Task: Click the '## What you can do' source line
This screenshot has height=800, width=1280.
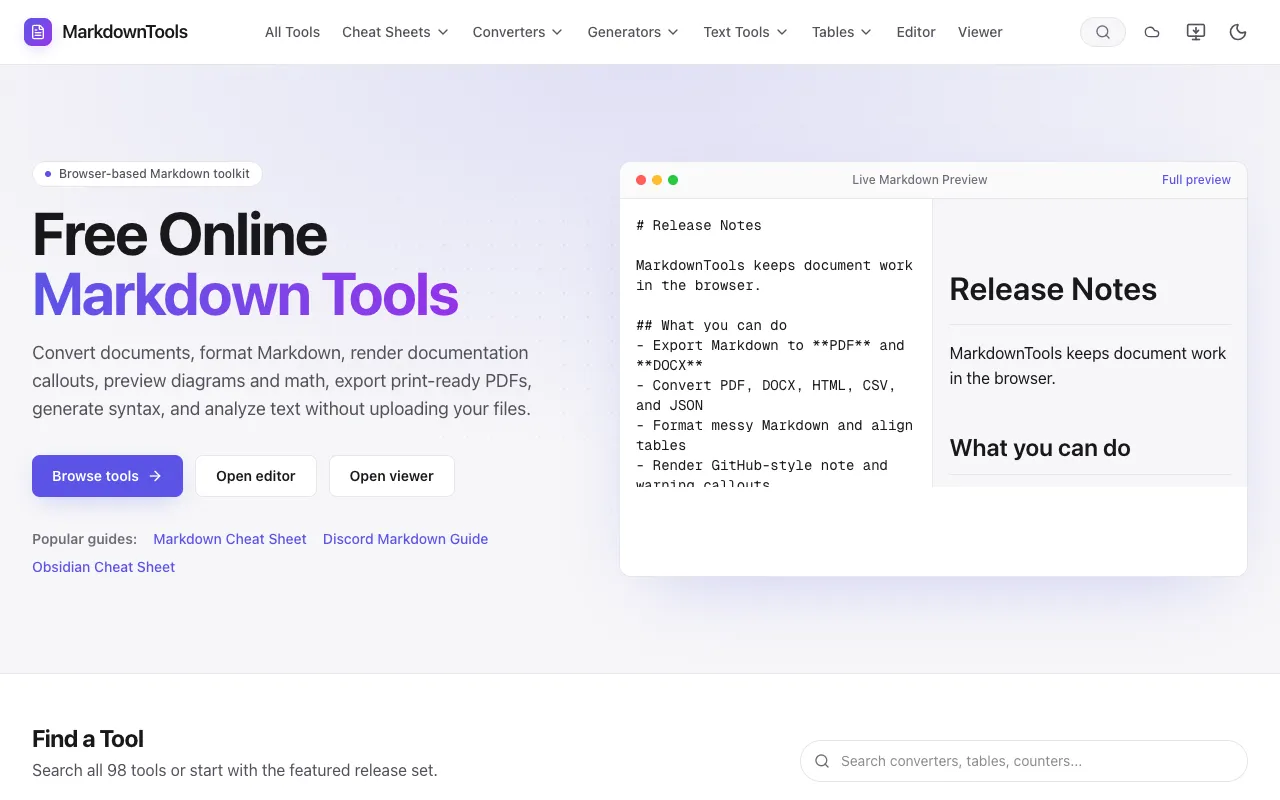Action: (711, 325)
